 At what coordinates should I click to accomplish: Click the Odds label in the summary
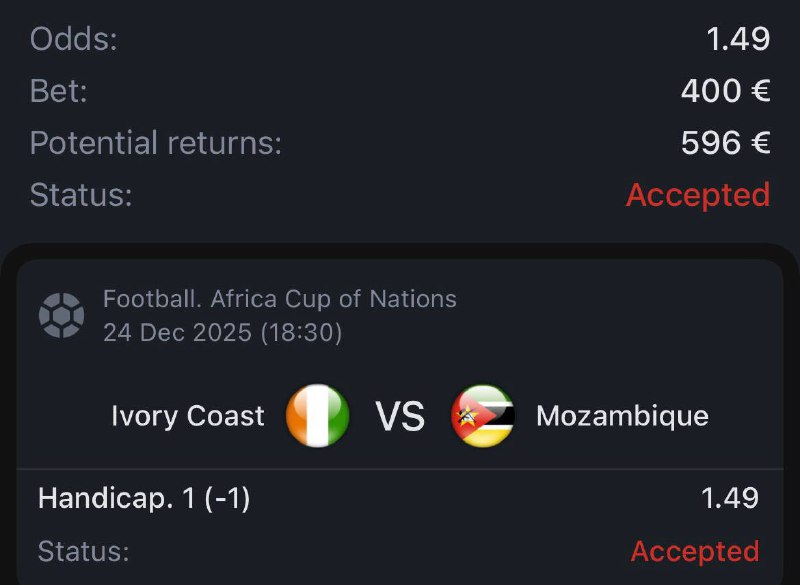[x=74, y=39]
